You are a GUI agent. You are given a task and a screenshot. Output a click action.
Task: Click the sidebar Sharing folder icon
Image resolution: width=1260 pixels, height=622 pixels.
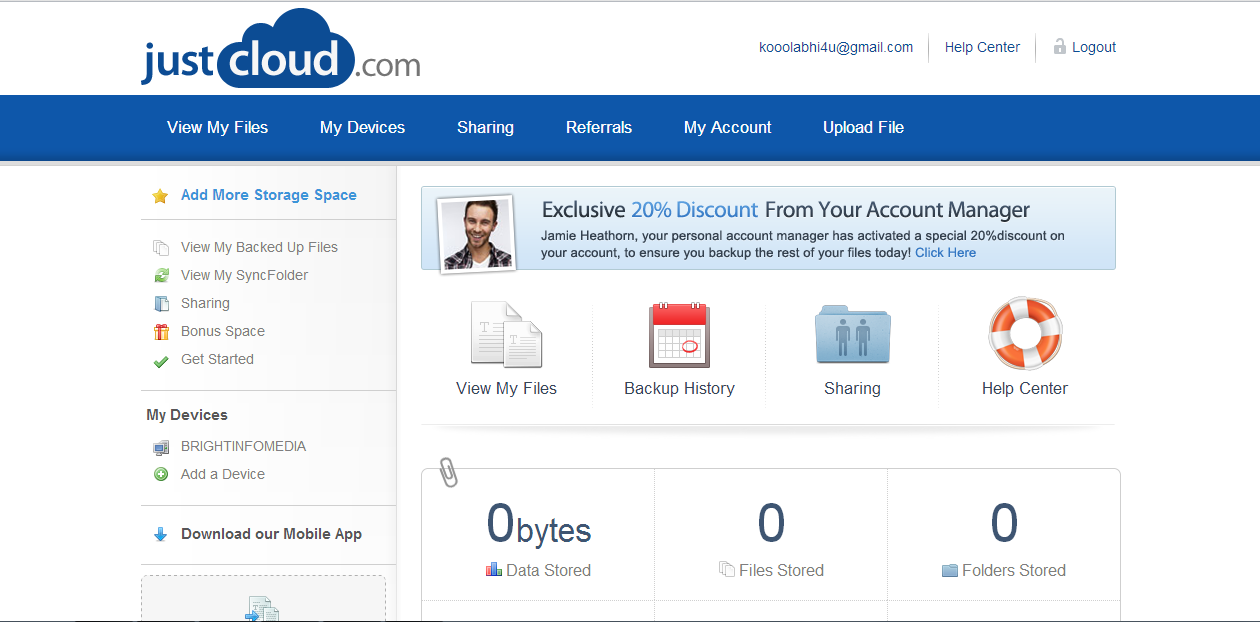click(x=161, y=303)
